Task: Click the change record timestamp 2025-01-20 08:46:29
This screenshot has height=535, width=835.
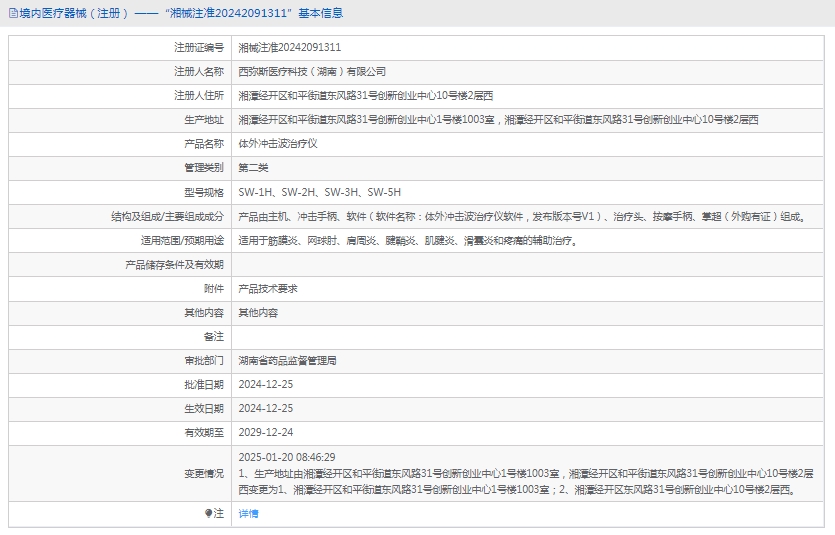Action: click(286, 457)
